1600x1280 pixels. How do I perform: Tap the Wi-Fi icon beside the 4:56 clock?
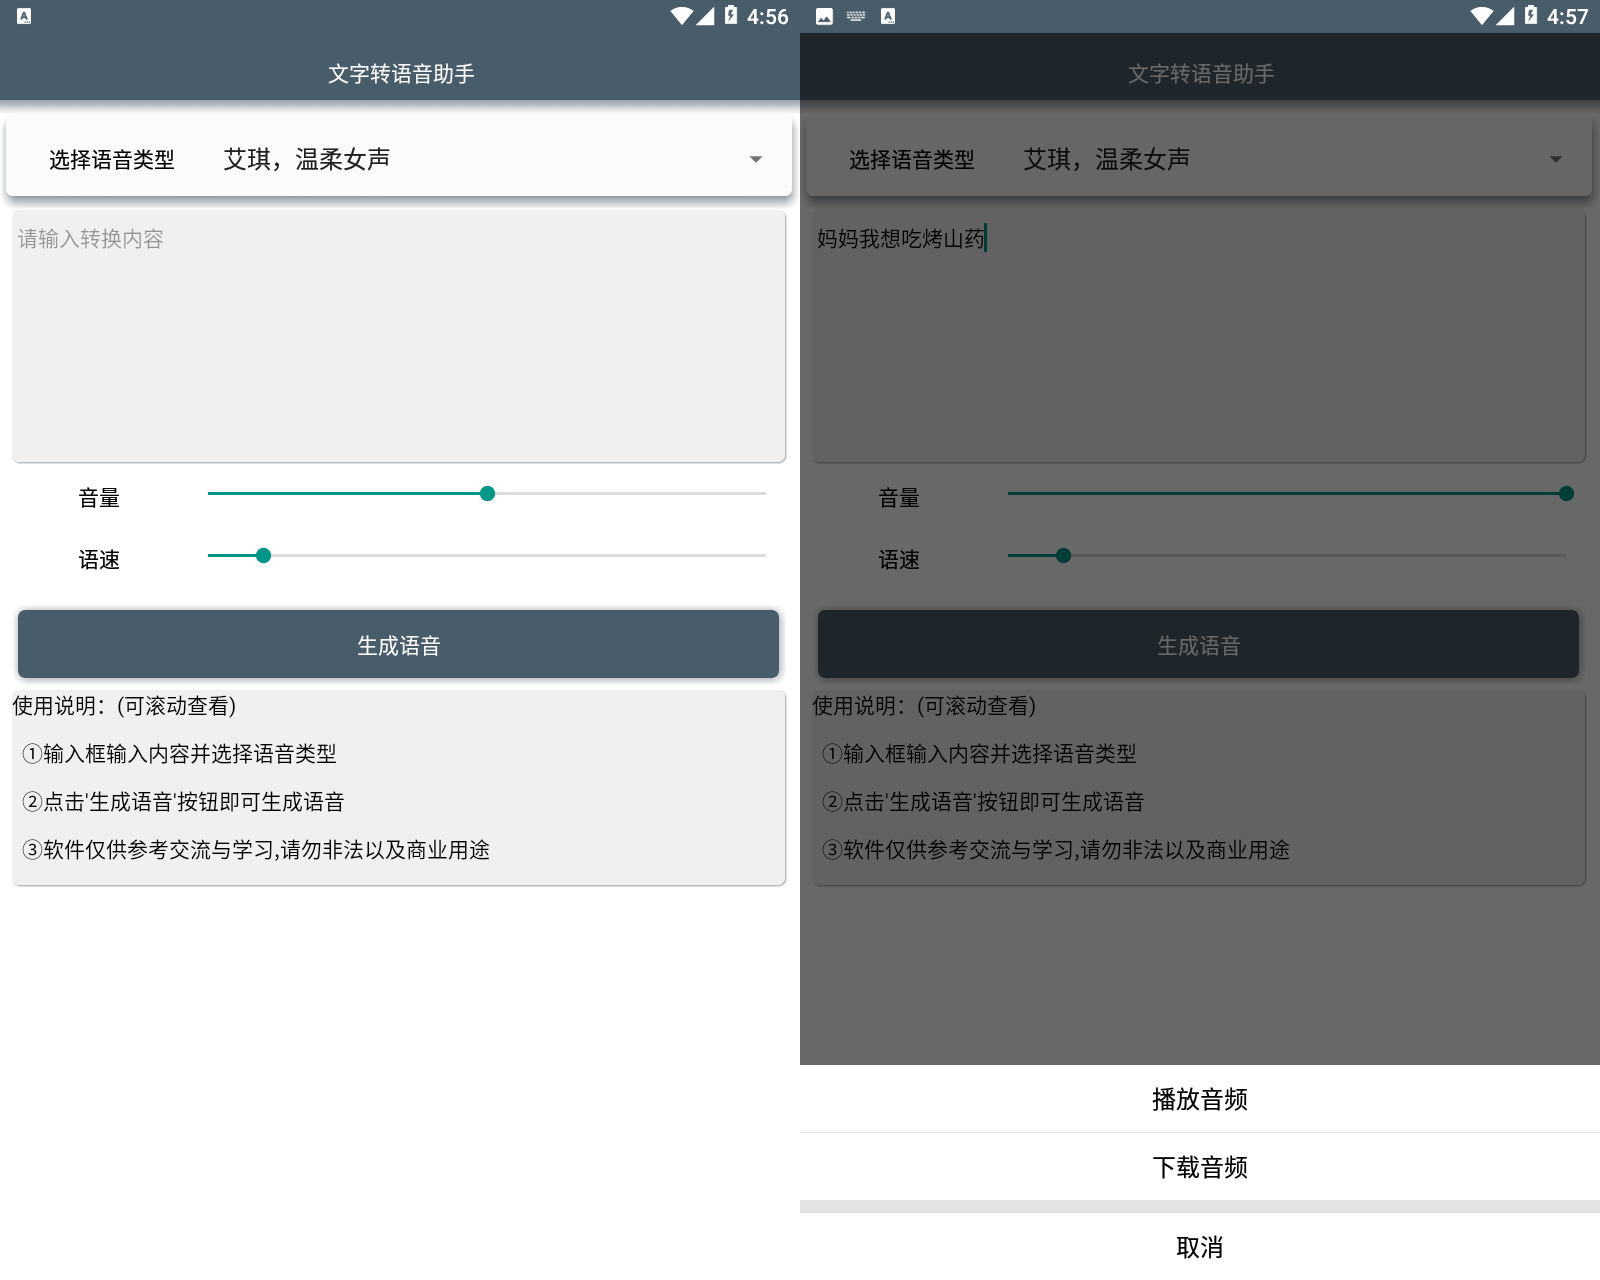click(x=681, y=16)
